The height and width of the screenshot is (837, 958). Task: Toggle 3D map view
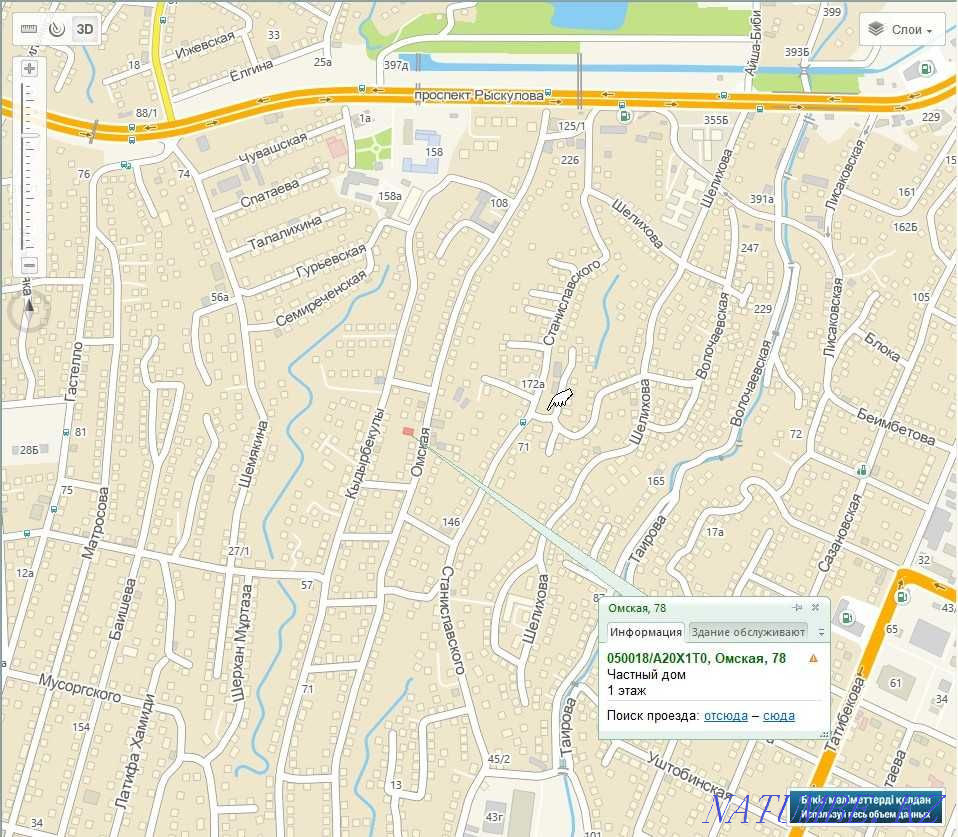point(85,29)
